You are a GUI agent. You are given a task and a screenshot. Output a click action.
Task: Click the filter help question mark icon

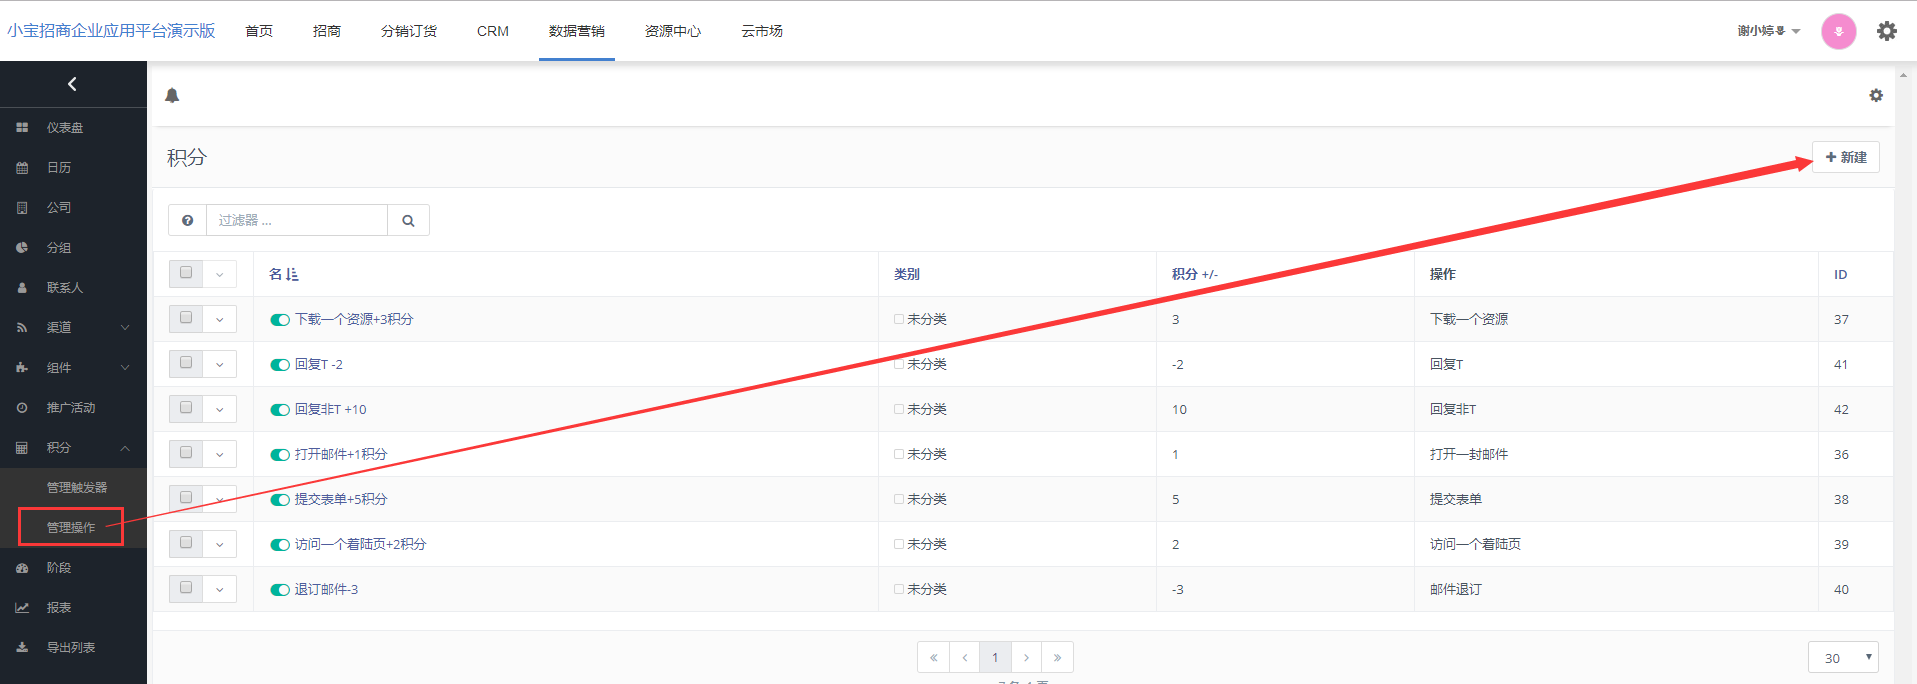[x=187, y=220]
